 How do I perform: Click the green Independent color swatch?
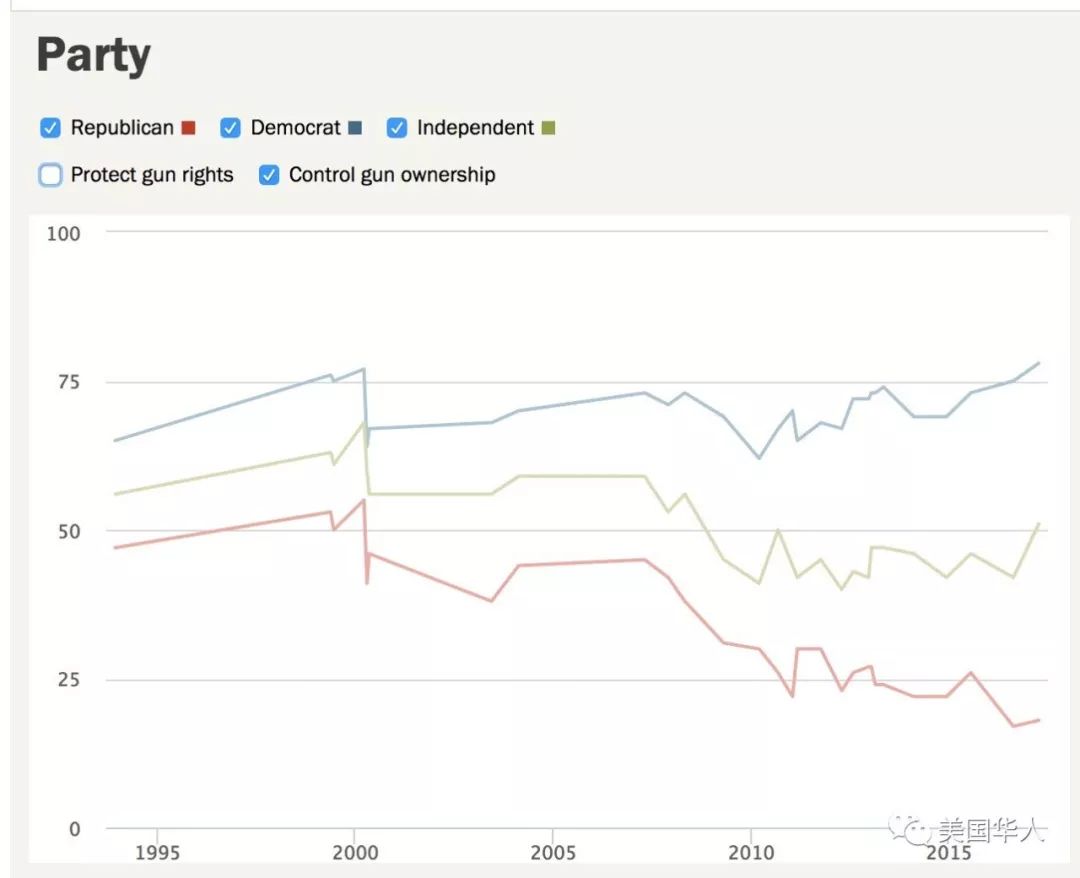(x=548, y=128)
